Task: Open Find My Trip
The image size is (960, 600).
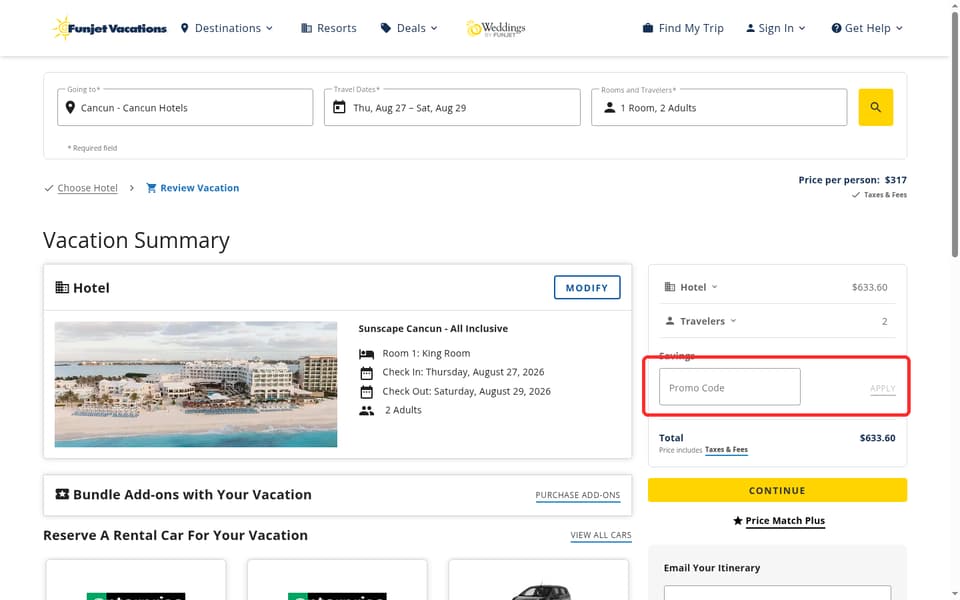Action: 683,28
